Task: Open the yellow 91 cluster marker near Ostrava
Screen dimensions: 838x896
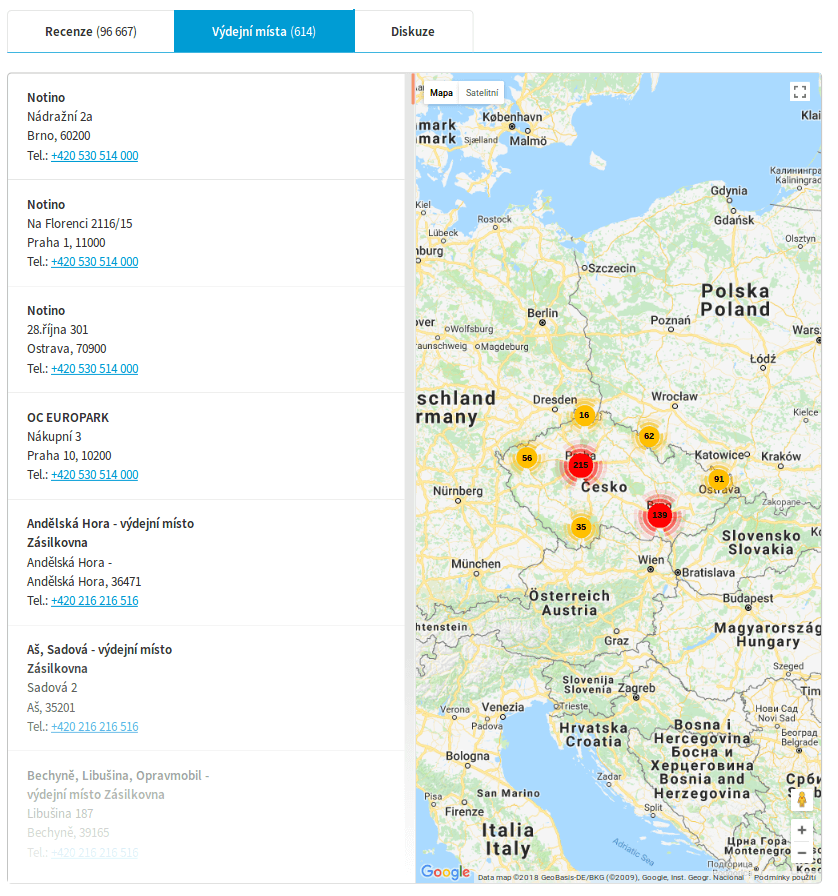Action: (719, 479)
